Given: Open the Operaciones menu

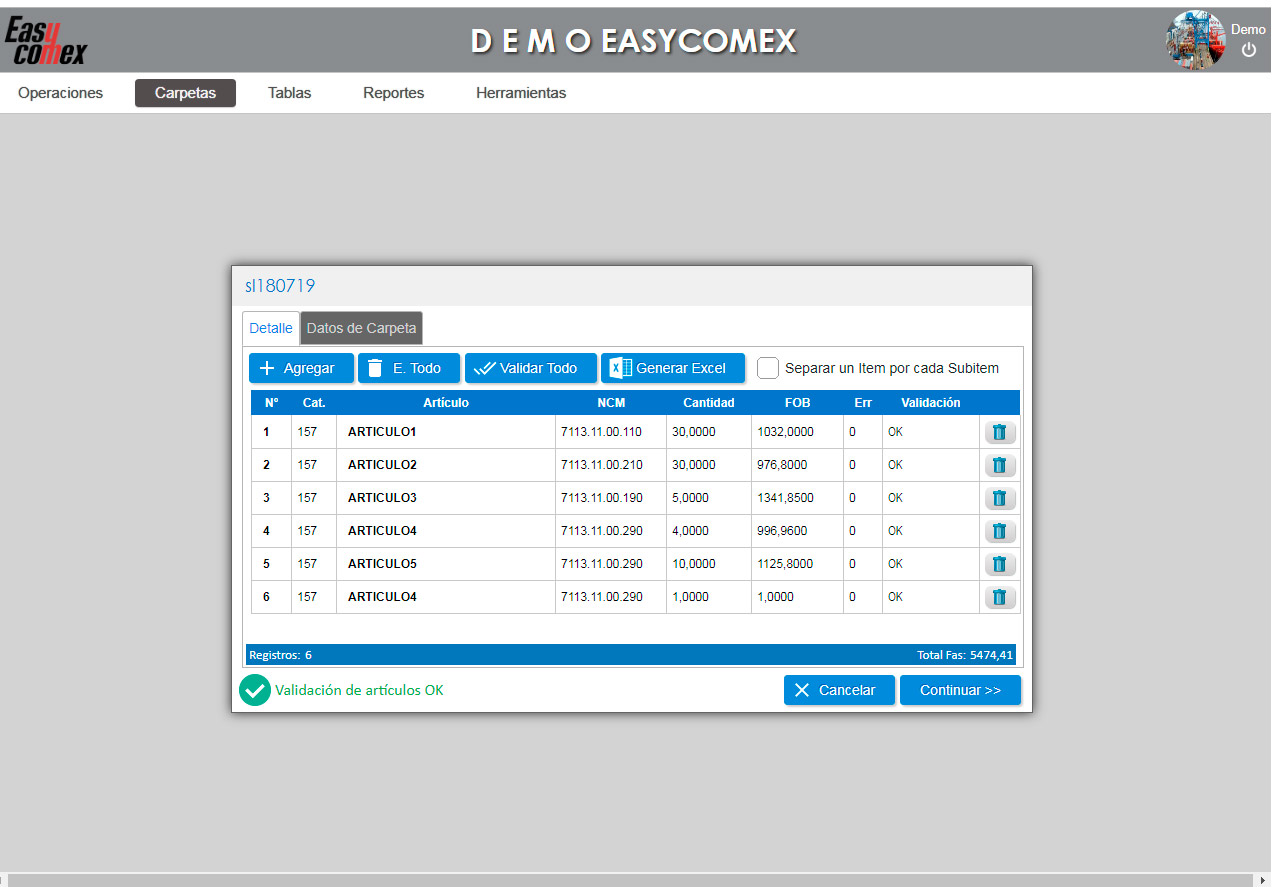Looking at the screenshot, I should (60, 93).
